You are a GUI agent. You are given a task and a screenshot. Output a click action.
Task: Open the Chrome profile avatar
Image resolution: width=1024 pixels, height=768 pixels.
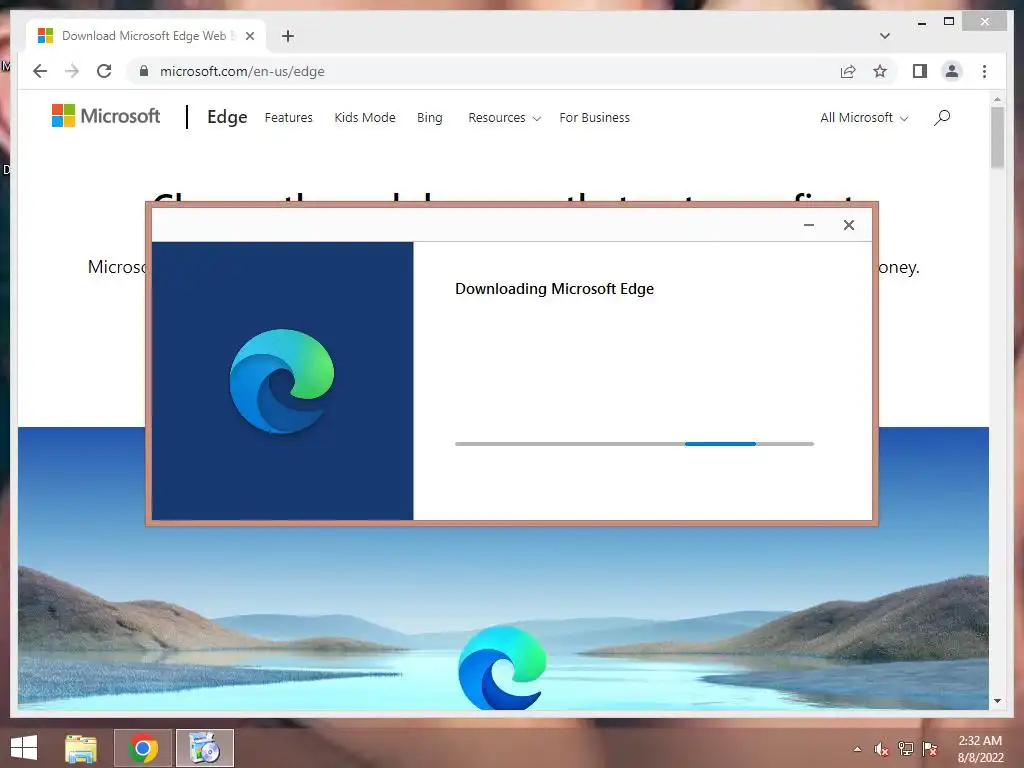point(952,71)
